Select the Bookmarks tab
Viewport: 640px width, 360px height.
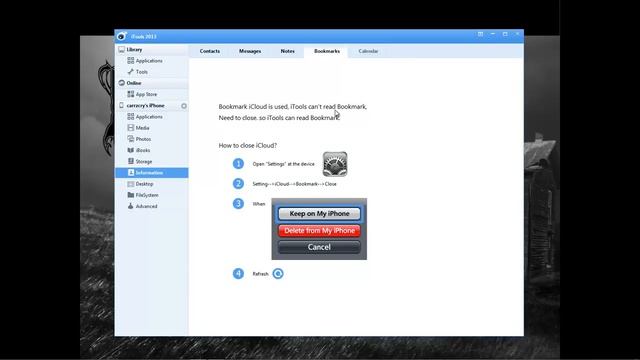click(327, 51)
